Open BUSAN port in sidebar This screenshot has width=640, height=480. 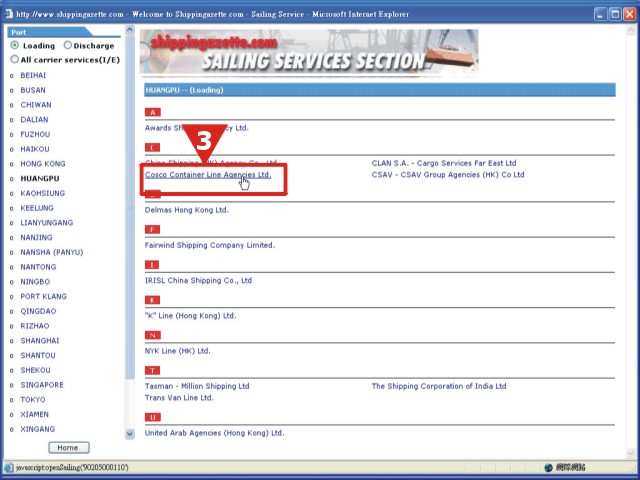coord(33,90)
